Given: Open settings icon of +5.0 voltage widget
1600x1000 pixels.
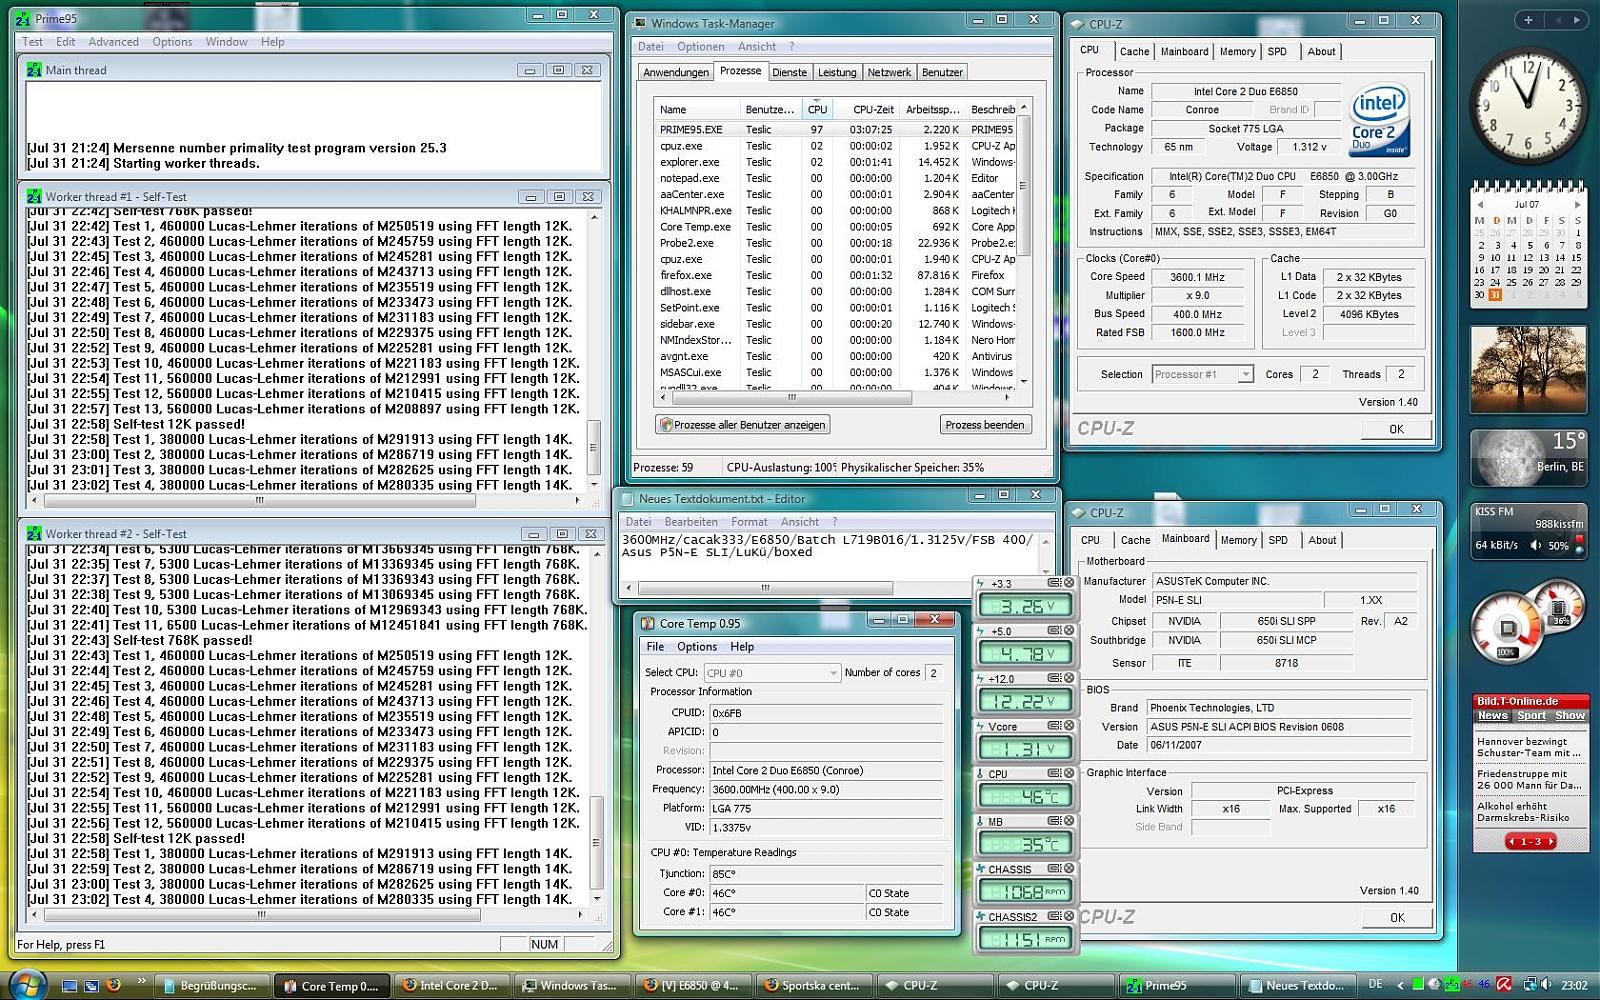Looking at the screenshot, I should pyautogui.click(x=1054, y=630).
